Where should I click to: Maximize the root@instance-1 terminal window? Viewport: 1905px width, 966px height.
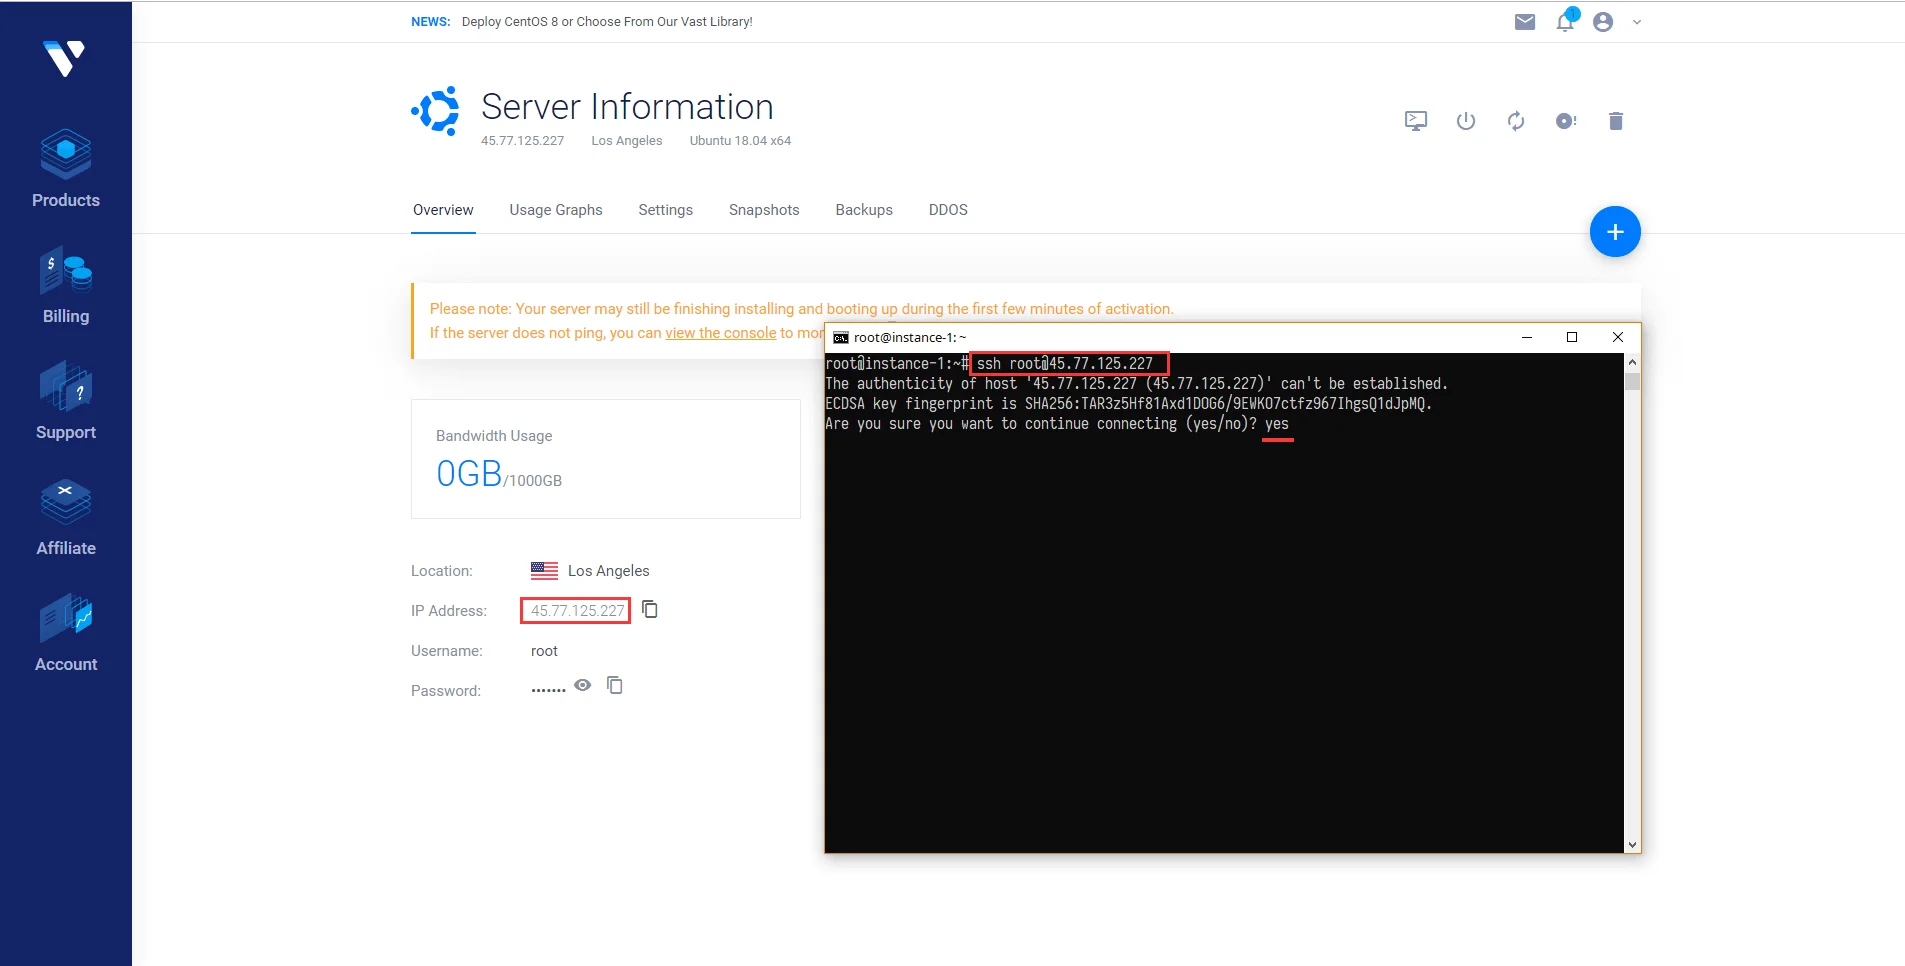[x=1572, y=337]
